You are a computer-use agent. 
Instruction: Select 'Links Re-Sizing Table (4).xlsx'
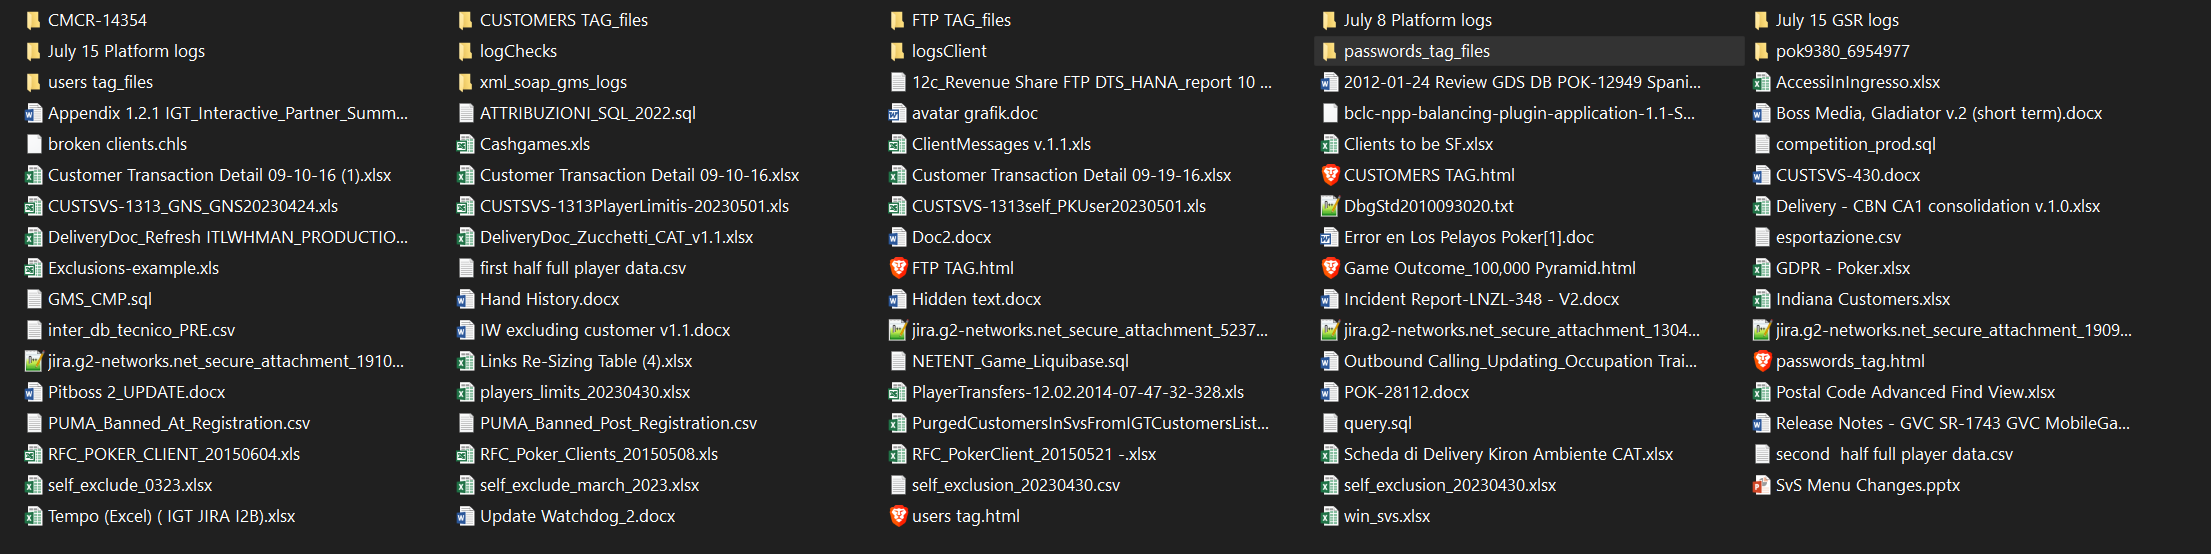(x=586, y=361)
